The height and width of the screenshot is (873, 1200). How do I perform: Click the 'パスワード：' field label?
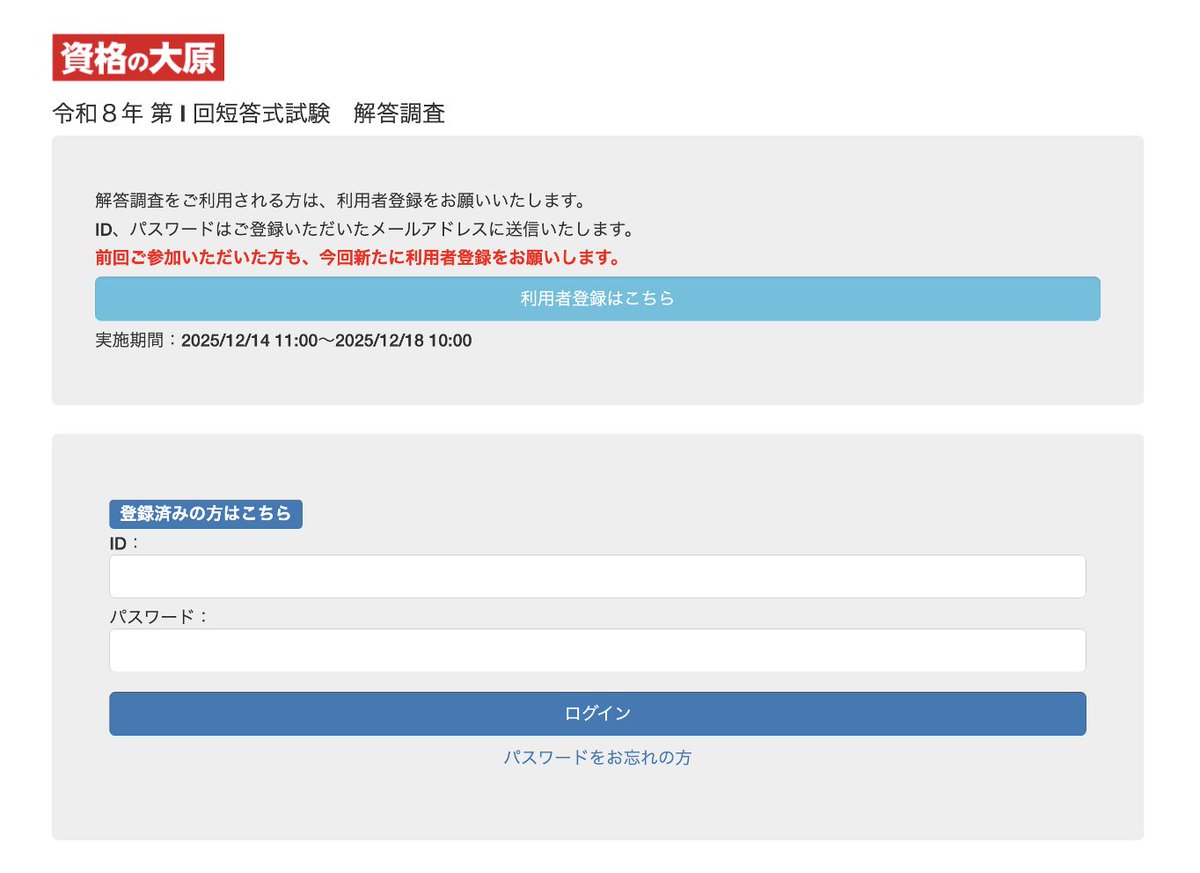(x=159, y=616)
